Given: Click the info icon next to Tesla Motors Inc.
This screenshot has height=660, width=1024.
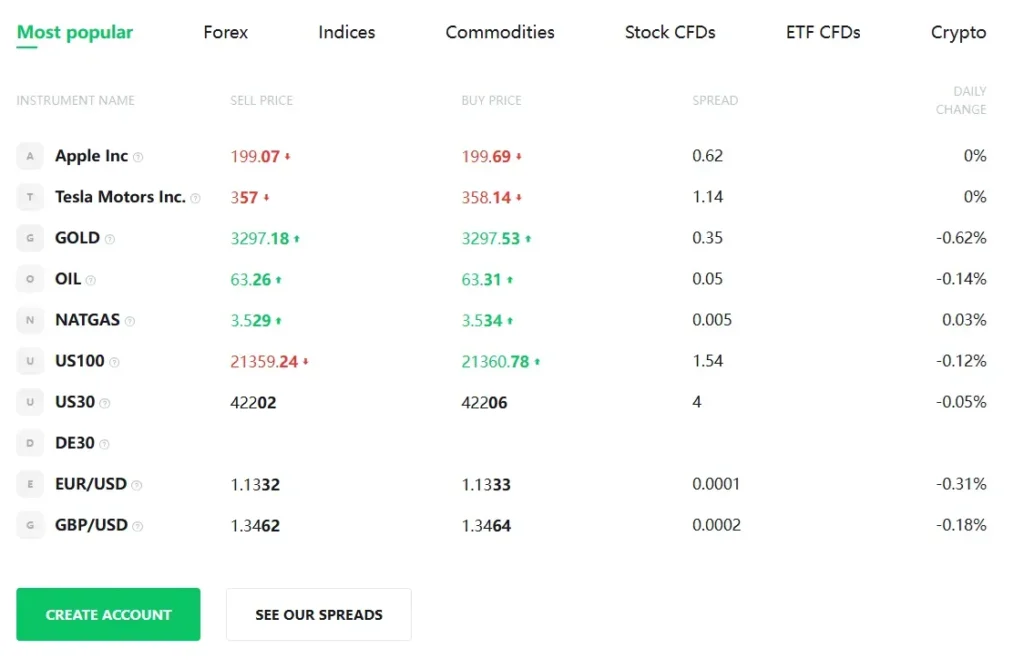Looking at the screenshot, I should point(195,198).
